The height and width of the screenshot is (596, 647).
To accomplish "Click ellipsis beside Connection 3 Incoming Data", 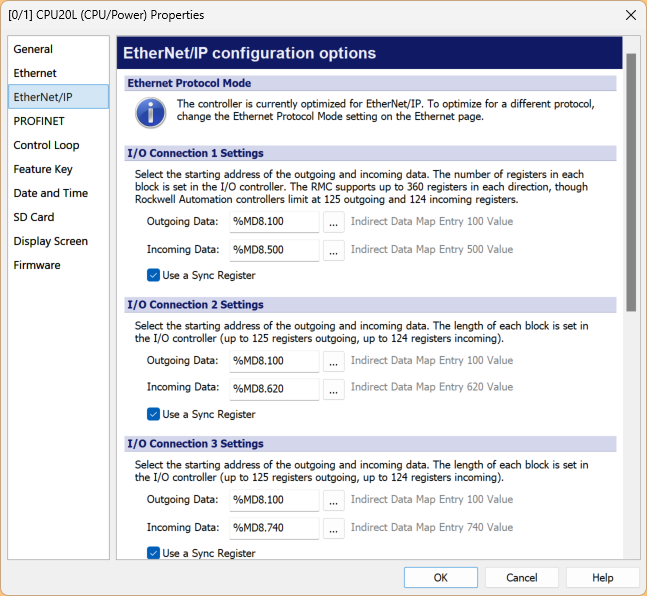I will coord(333,527).
